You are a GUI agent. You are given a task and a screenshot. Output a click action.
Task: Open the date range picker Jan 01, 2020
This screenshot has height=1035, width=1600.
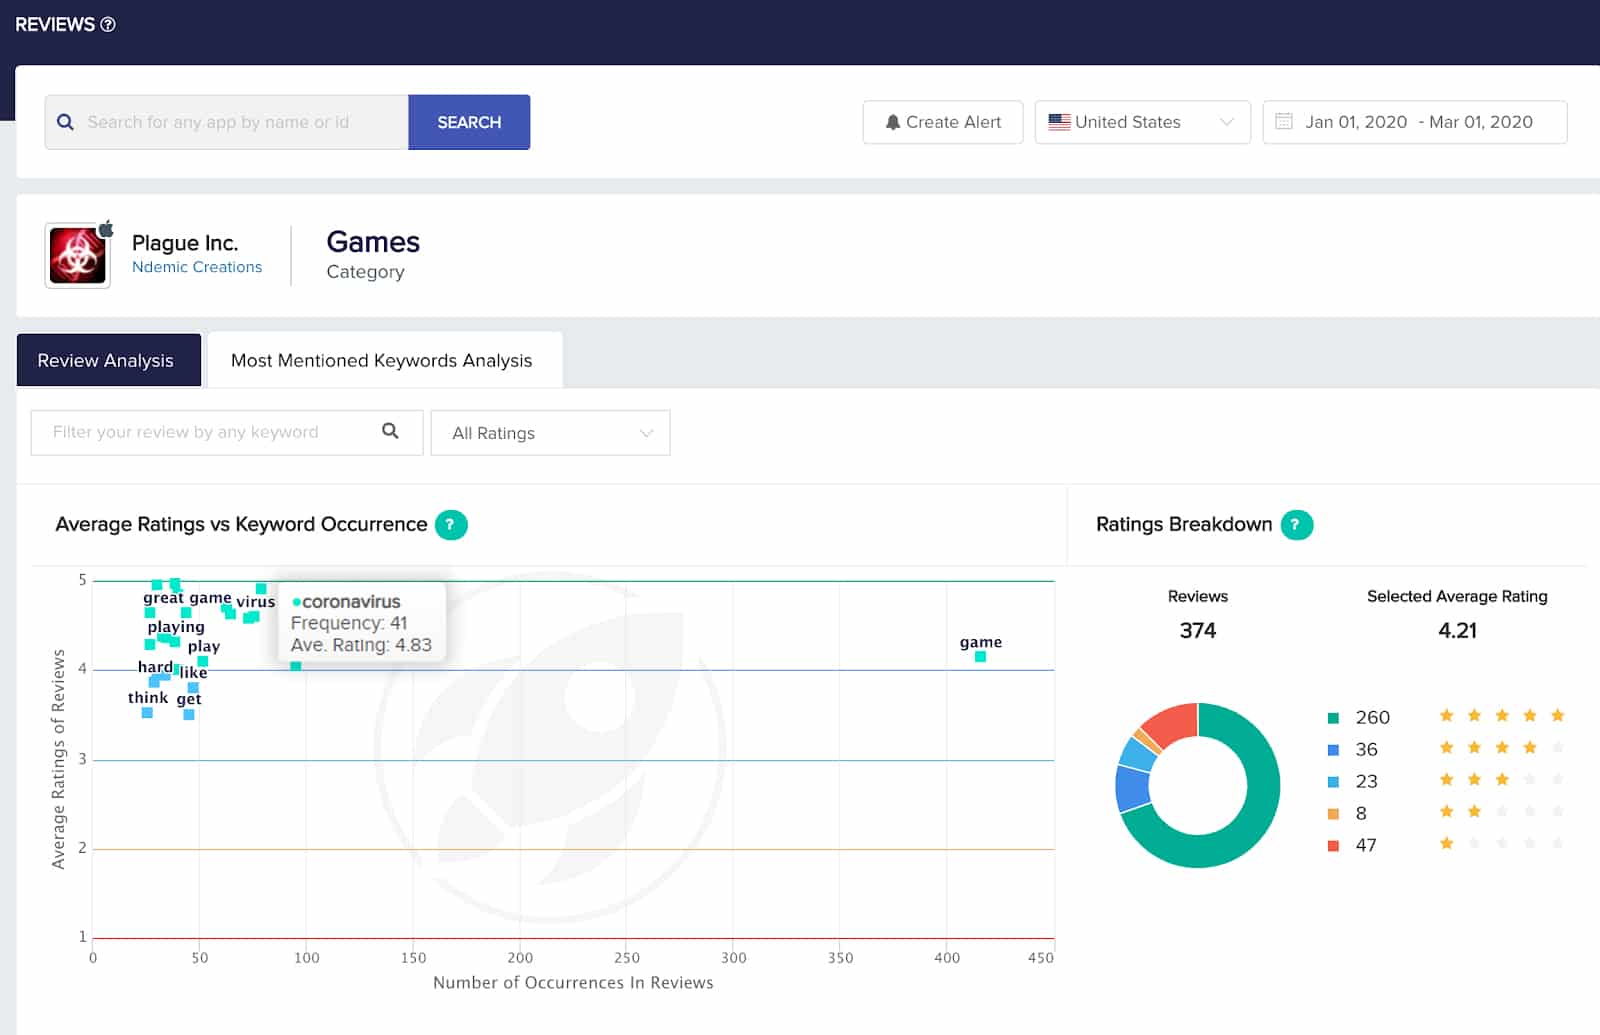click(x=1414, y=122)
